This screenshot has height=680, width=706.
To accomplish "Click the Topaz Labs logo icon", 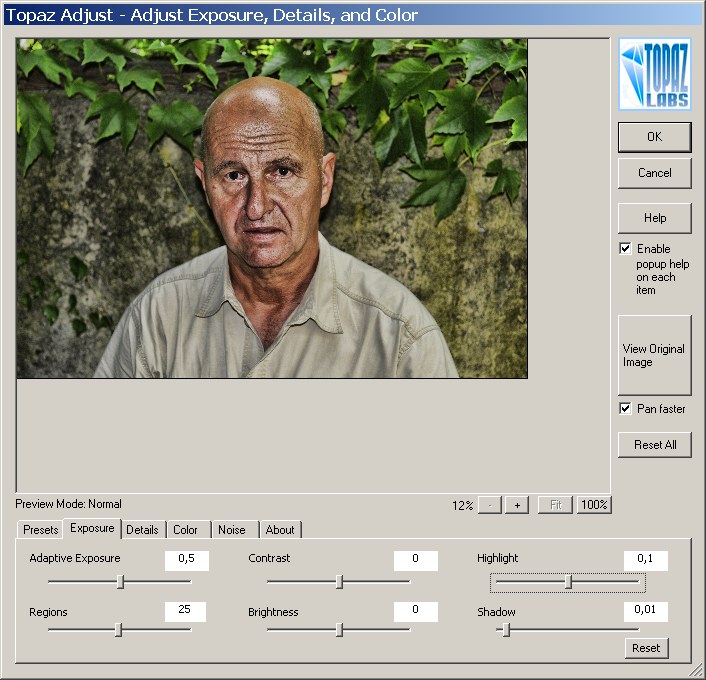I will coord(654,75).
